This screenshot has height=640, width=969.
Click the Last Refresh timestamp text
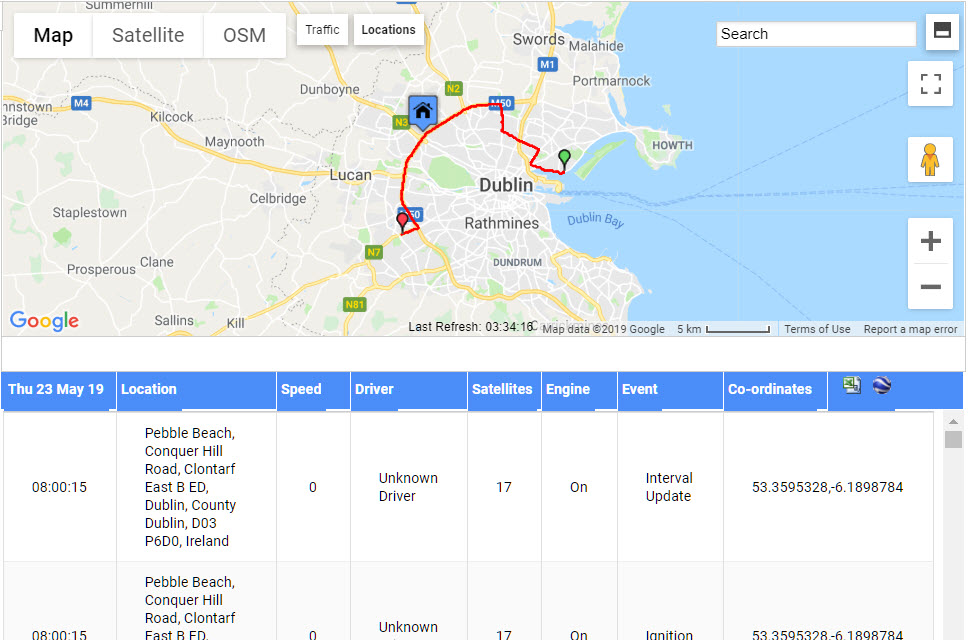click(471, 327)
